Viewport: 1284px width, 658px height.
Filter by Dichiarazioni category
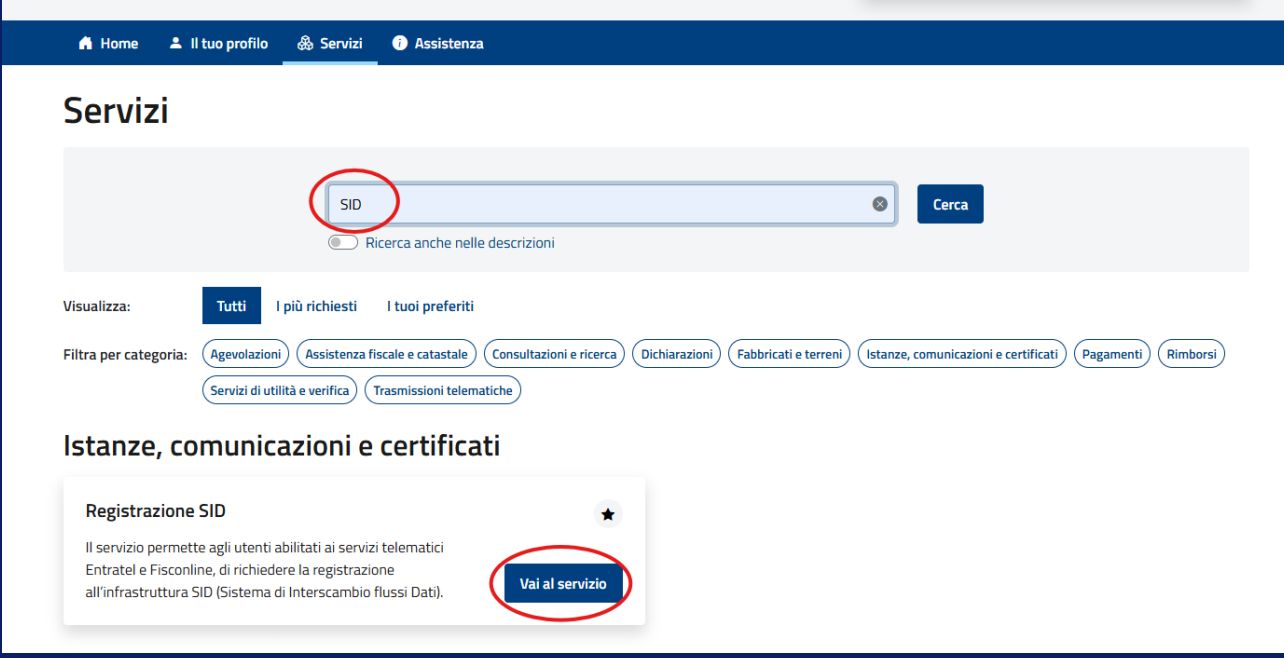tap(676, 354)
